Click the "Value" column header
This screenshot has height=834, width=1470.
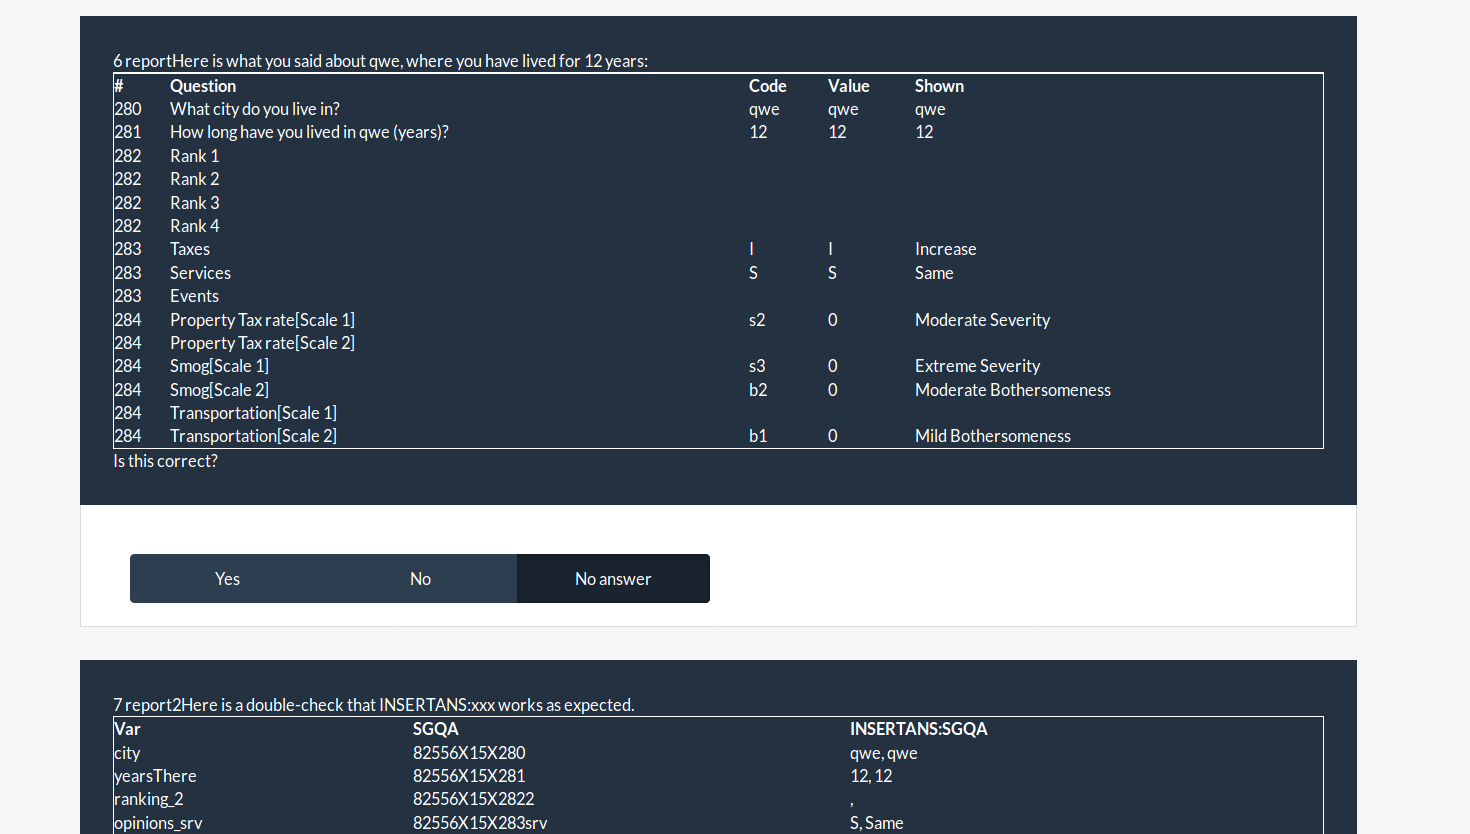tap(848, 86)
